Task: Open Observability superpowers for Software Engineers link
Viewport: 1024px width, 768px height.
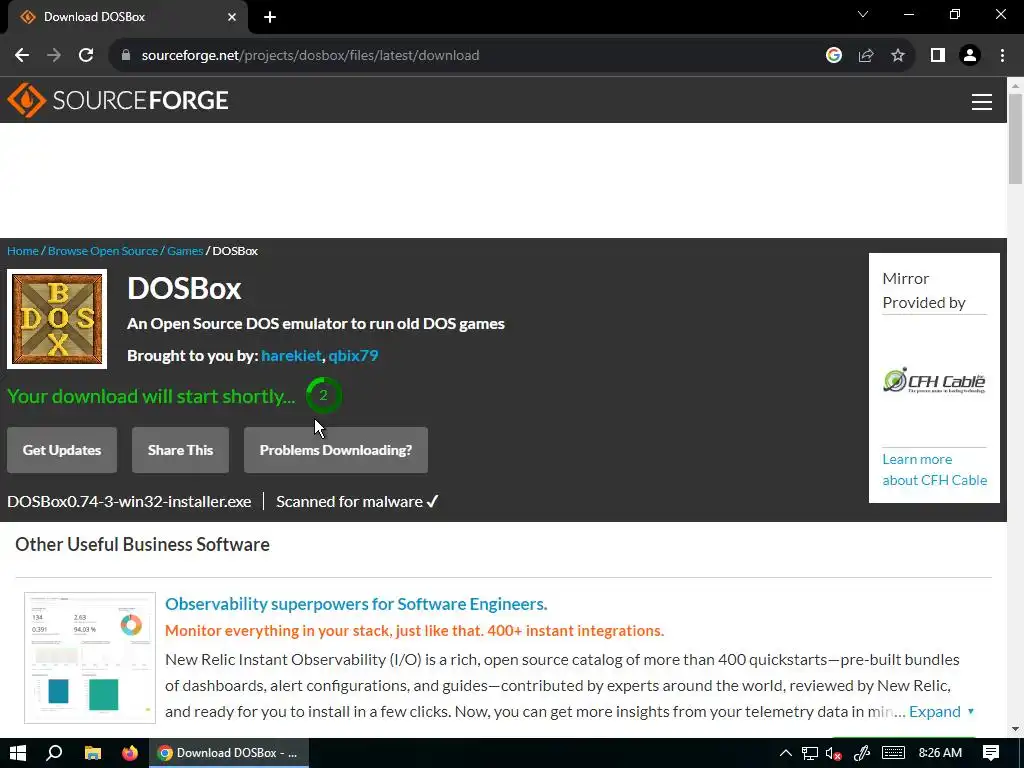Action: [x=356, y=604]
